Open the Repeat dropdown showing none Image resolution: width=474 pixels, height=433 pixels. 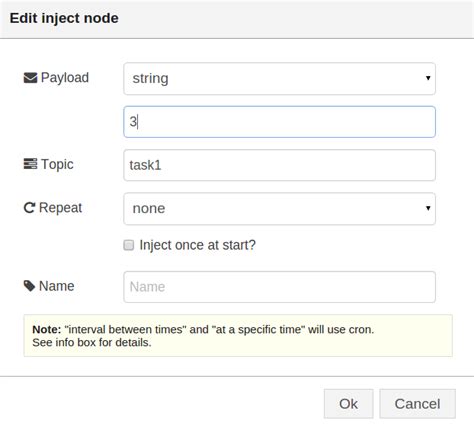point(279,209)
